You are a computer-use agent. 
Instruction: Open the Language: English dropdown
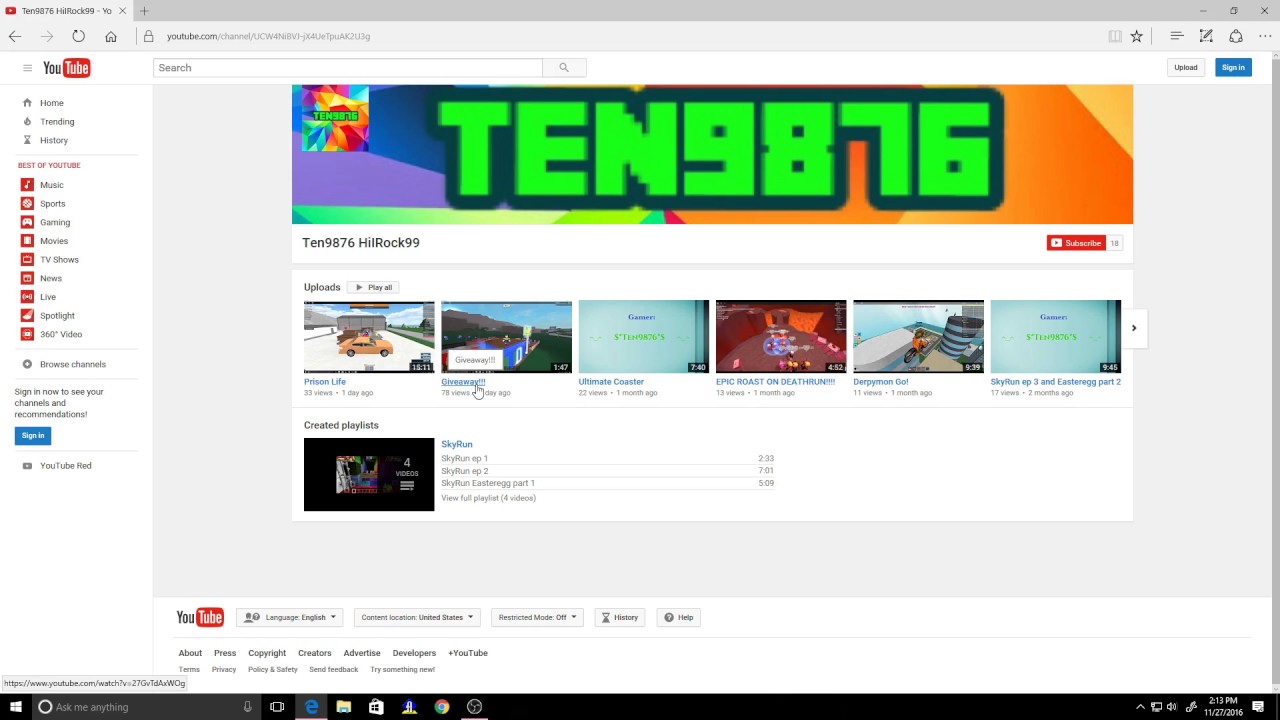pos(290,618)
